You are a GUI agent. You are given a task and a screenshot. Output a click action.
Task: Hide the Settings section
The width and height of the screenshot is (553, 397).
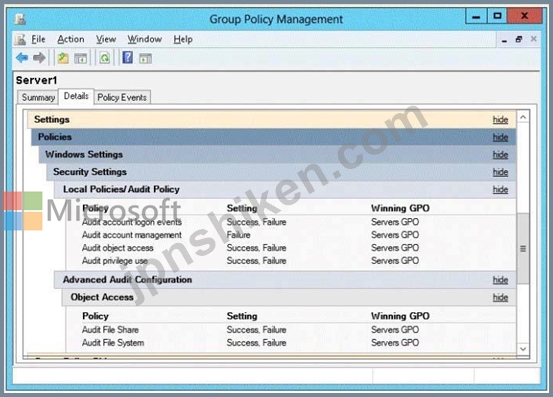(x=500, y=120)
